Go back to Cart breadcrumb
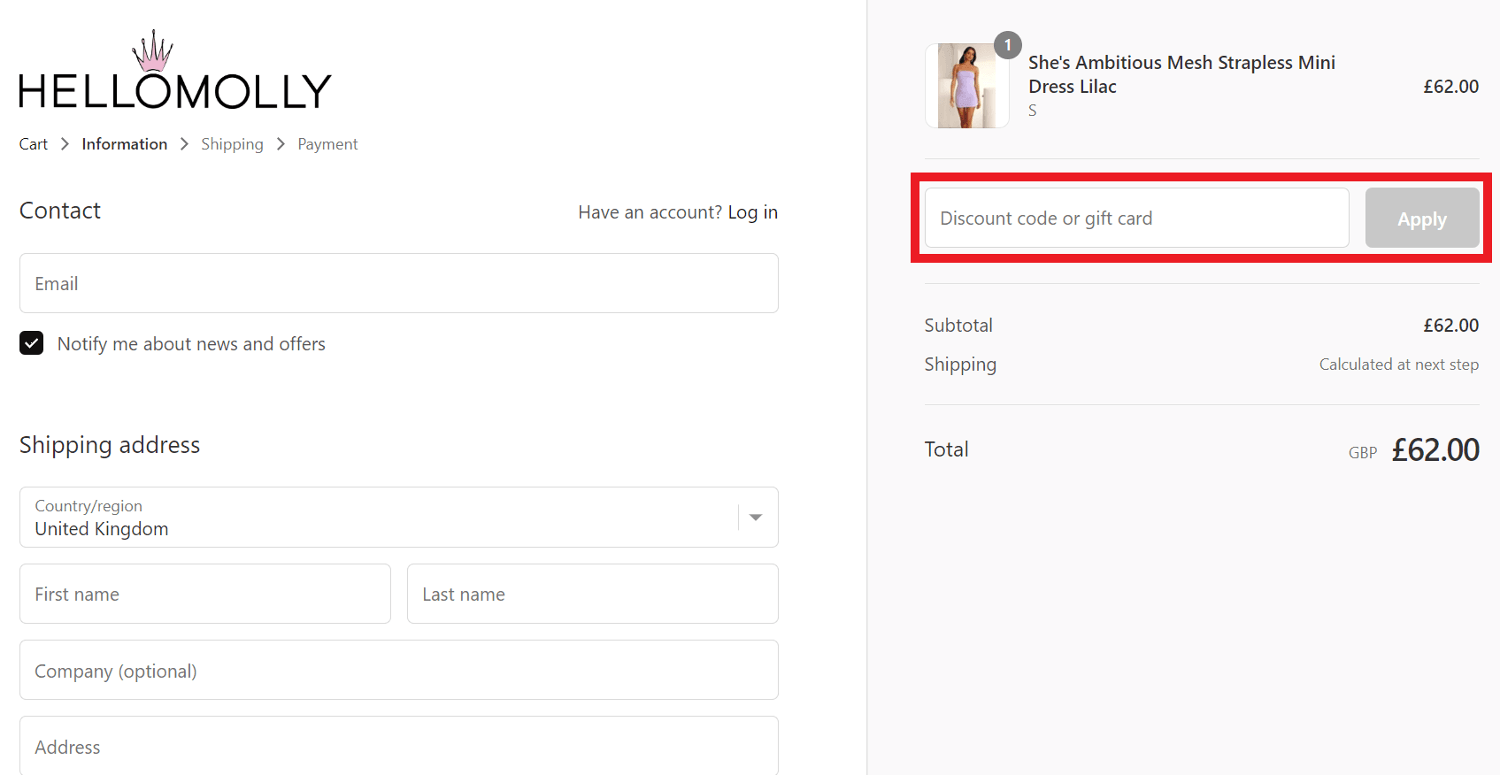The width and height of the screenshot is (1500, 775). 33,144
